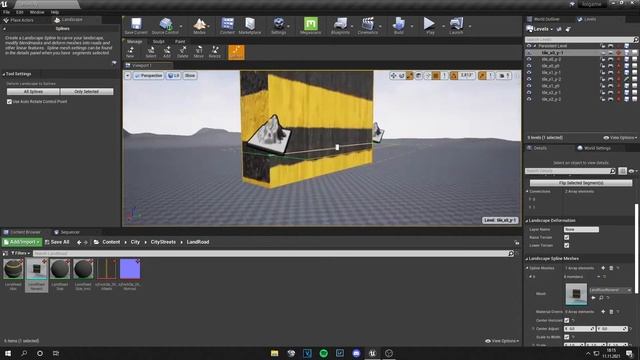Click the Save All button
The image size is (640, 360).
(57, 242)
